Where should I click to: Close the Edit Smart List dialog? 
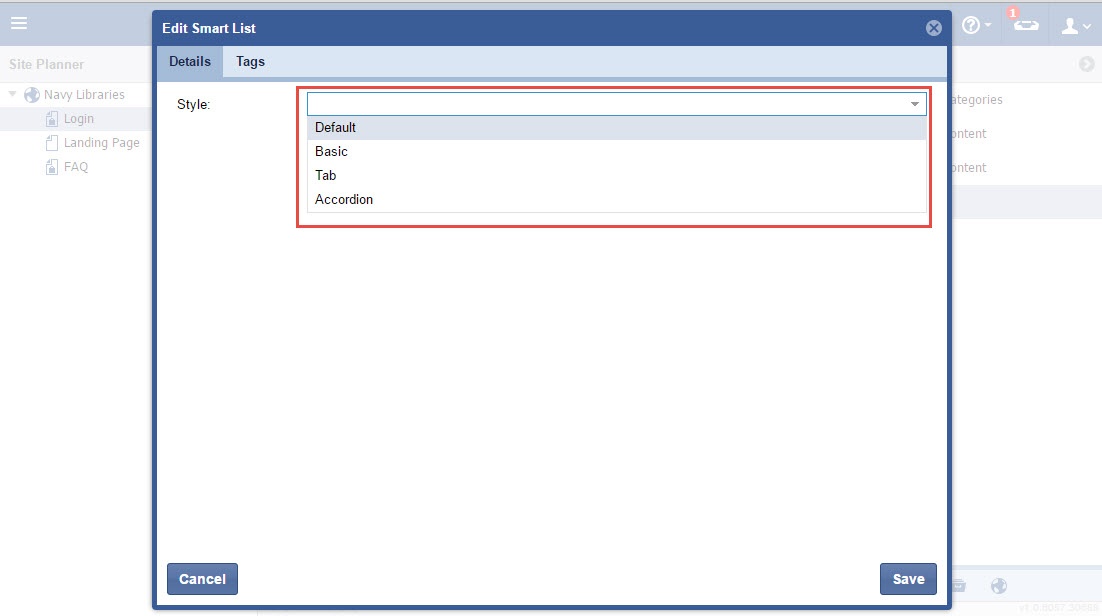(x=934, y=28)
